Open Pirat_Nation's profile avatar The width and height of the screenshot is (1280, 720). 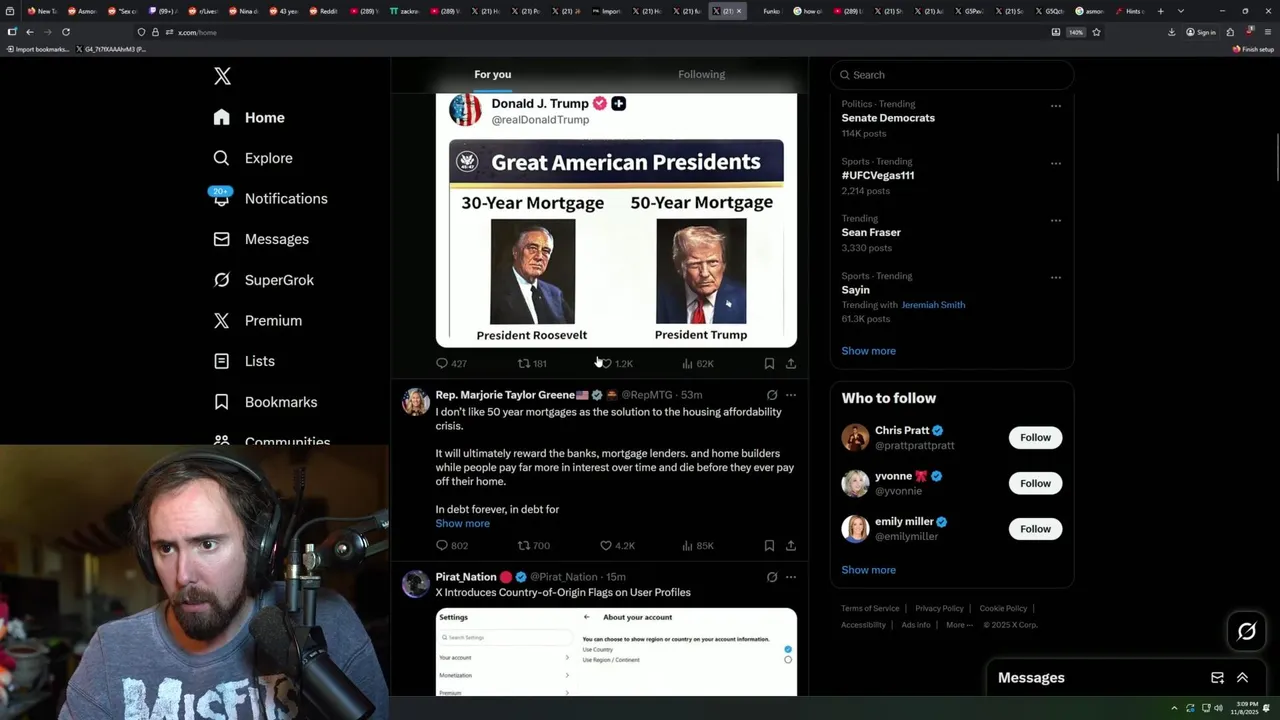coord(415,584)
